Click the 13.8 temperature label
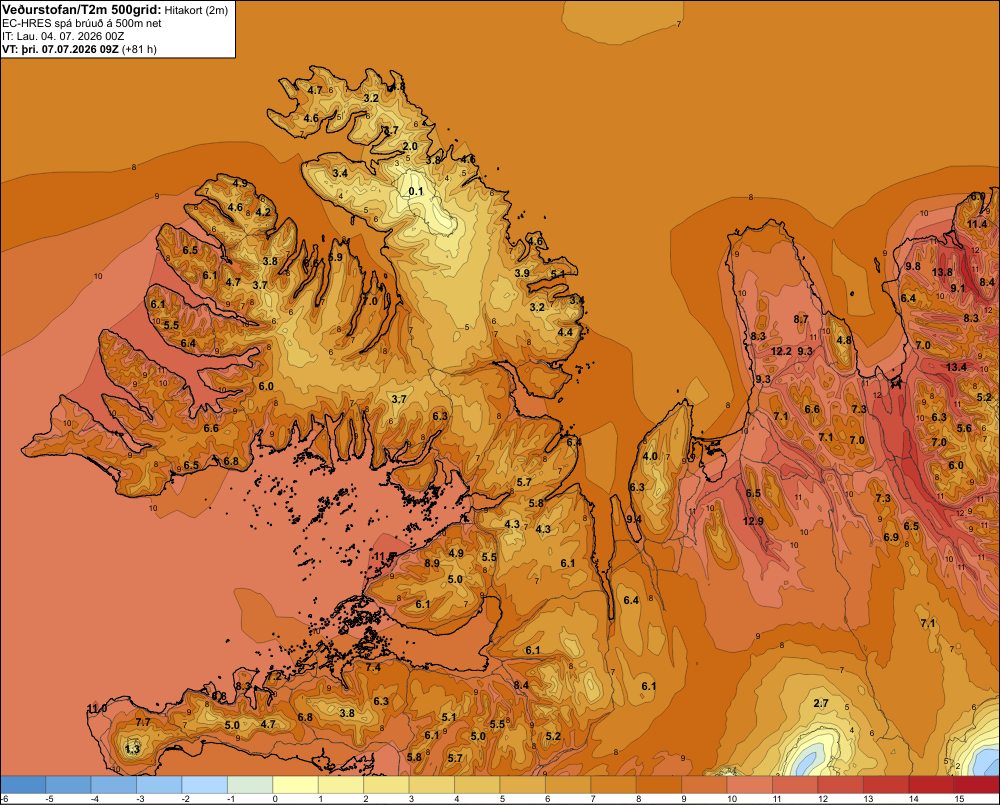1000x805 pixels. (942, 272)
